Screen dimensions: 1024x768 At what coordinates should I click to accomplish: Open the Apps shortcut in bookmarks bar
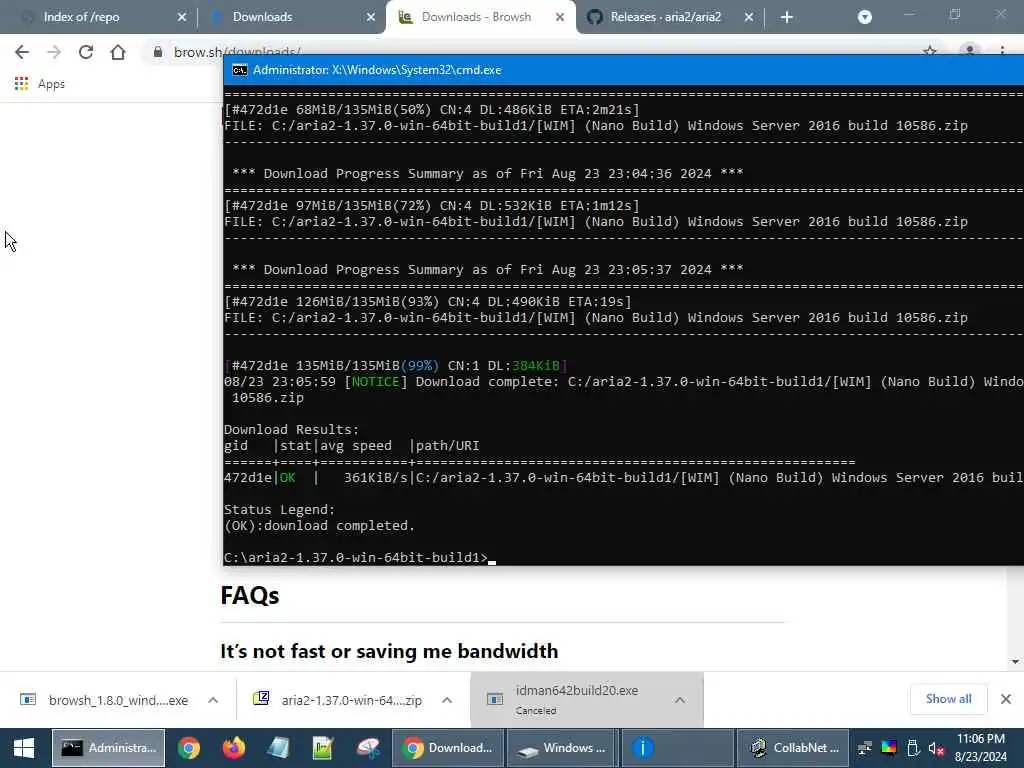[x=40, y=84]
